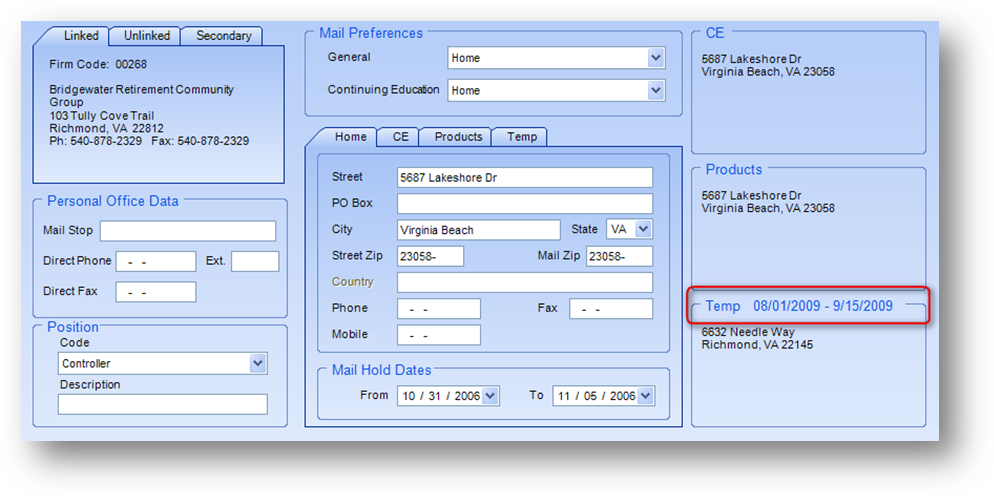
Task: Open the Mail Hold To date picker
Action: pos(645,396)
